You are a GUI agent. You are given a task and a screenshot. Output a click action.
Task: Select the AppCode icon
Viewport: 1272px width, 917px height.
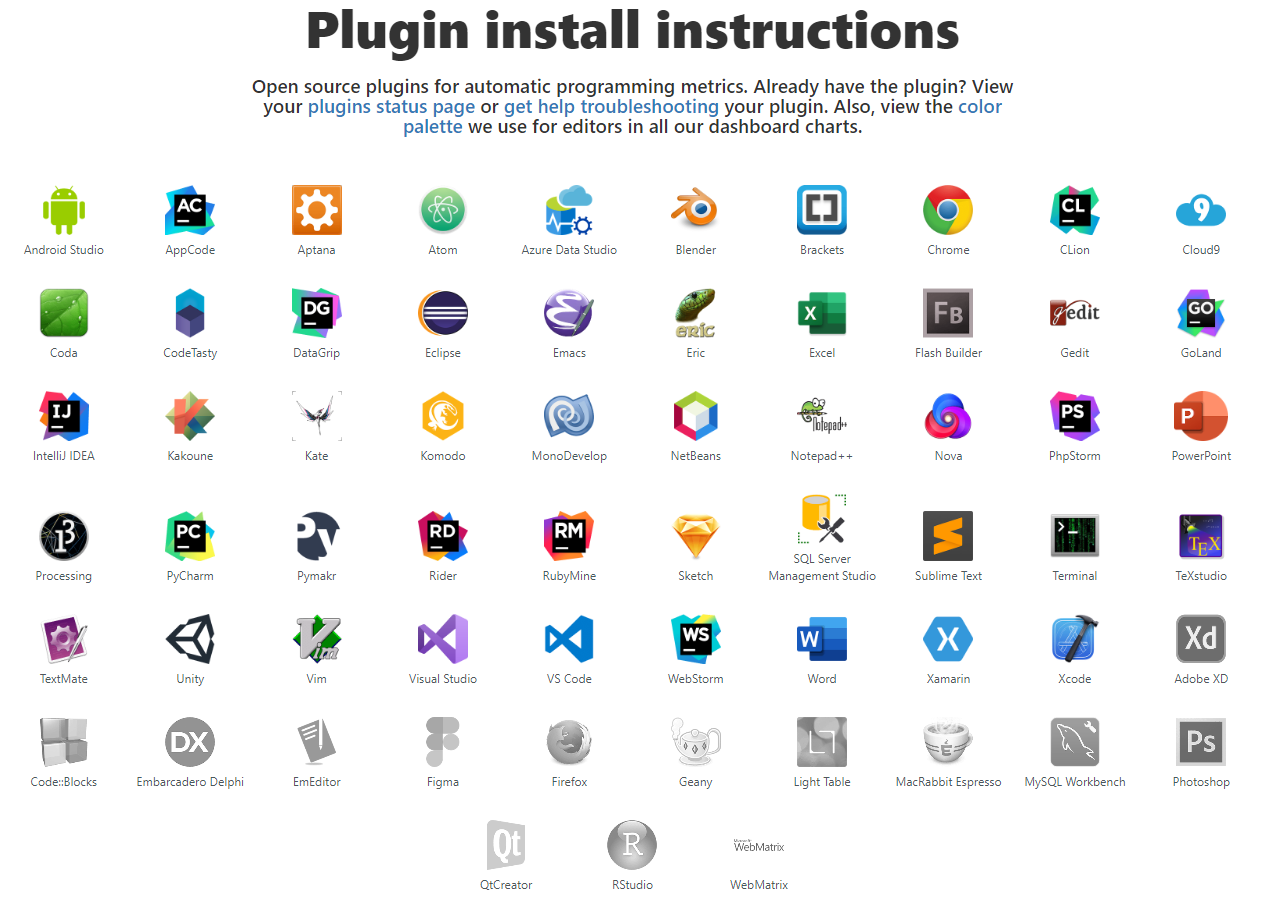point(190,210)
